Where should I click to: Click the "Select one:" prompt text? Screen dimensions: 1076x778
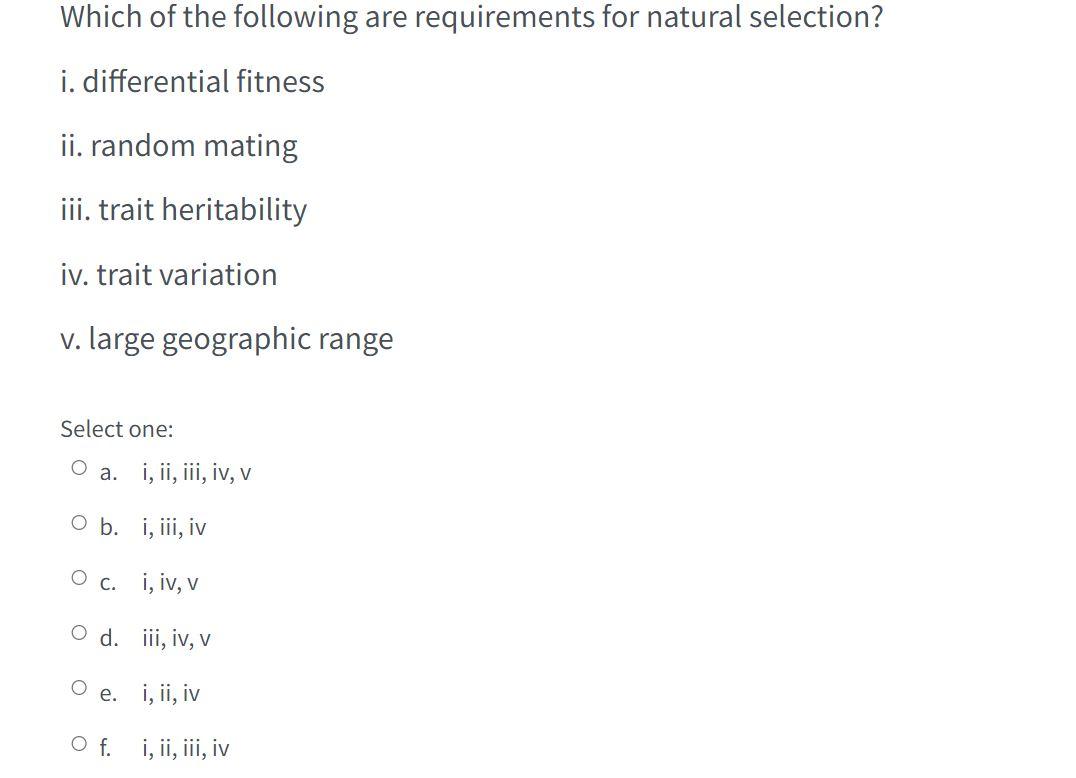click(x=117, y=429)
